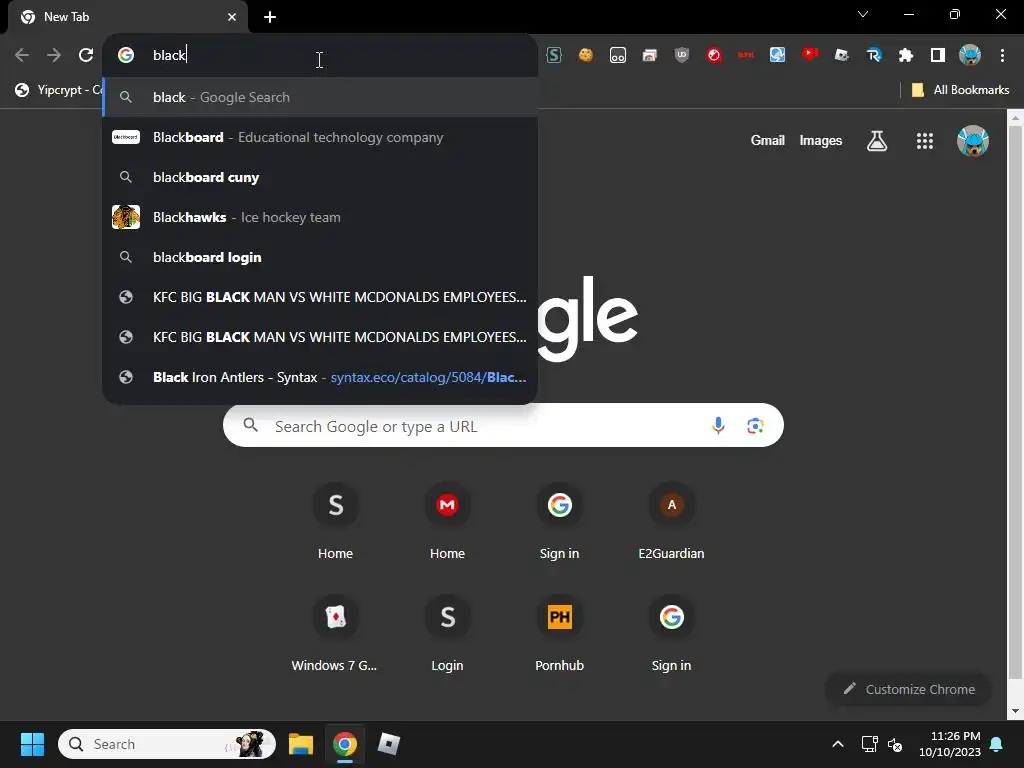Image resolution: width=1024 pixels, height=768 pixels.
Task: Choose "blackboard login" suggestion
Action: [x=320, y=257]
